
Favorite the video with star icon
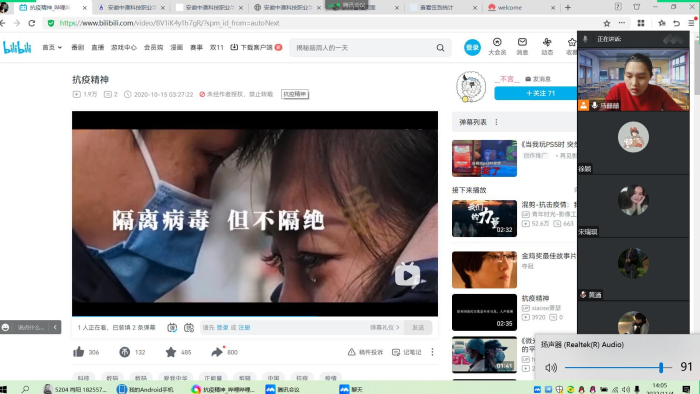point(171,352)
